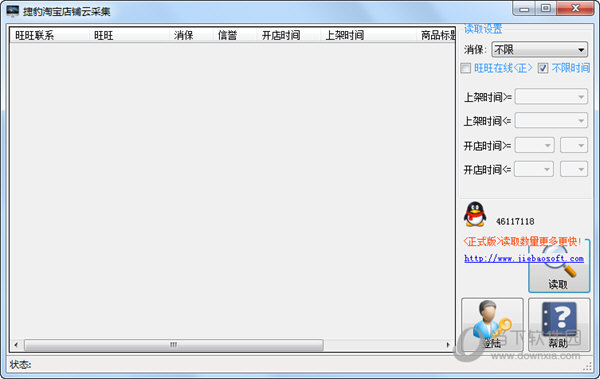Open the jiebaosoft.com website link

coord(524,258)
